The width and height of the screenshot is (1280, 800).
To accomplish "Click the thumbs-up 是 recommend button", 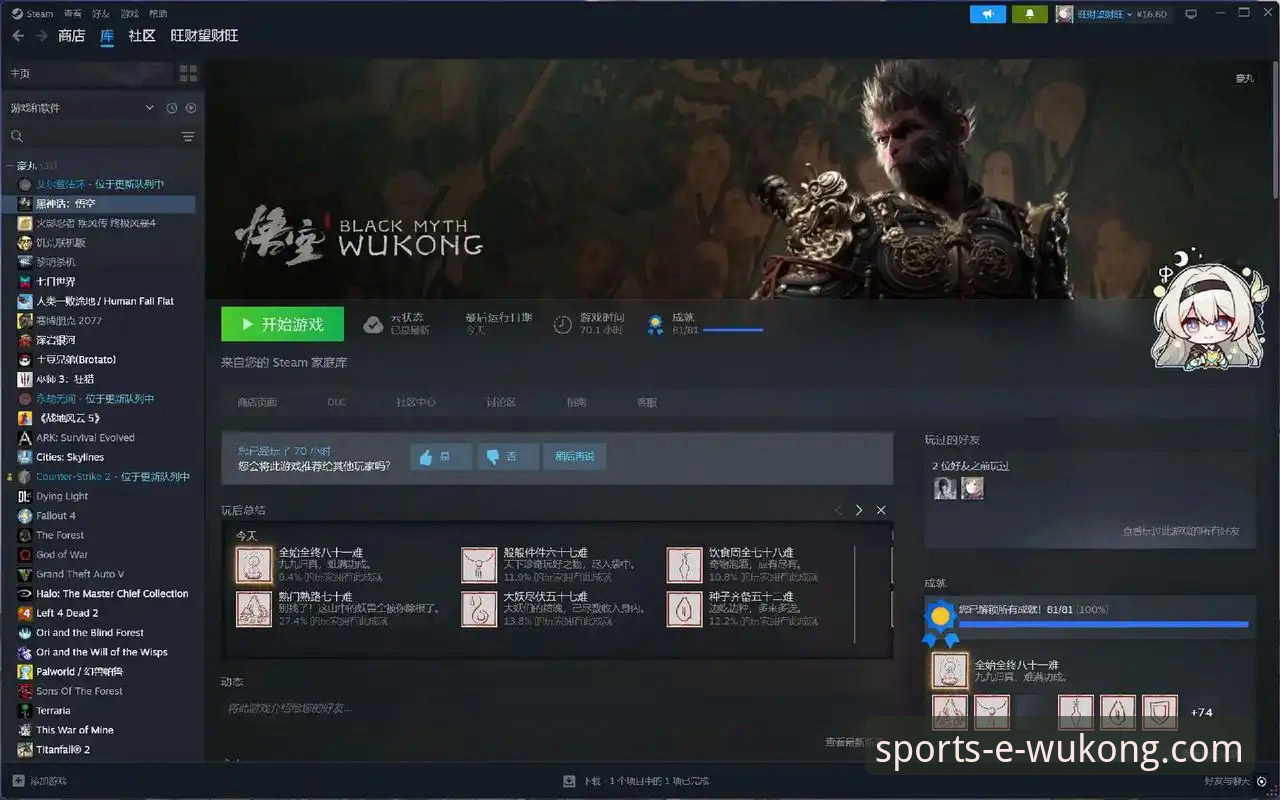I will pyautogui.click(x=440, y=457).
